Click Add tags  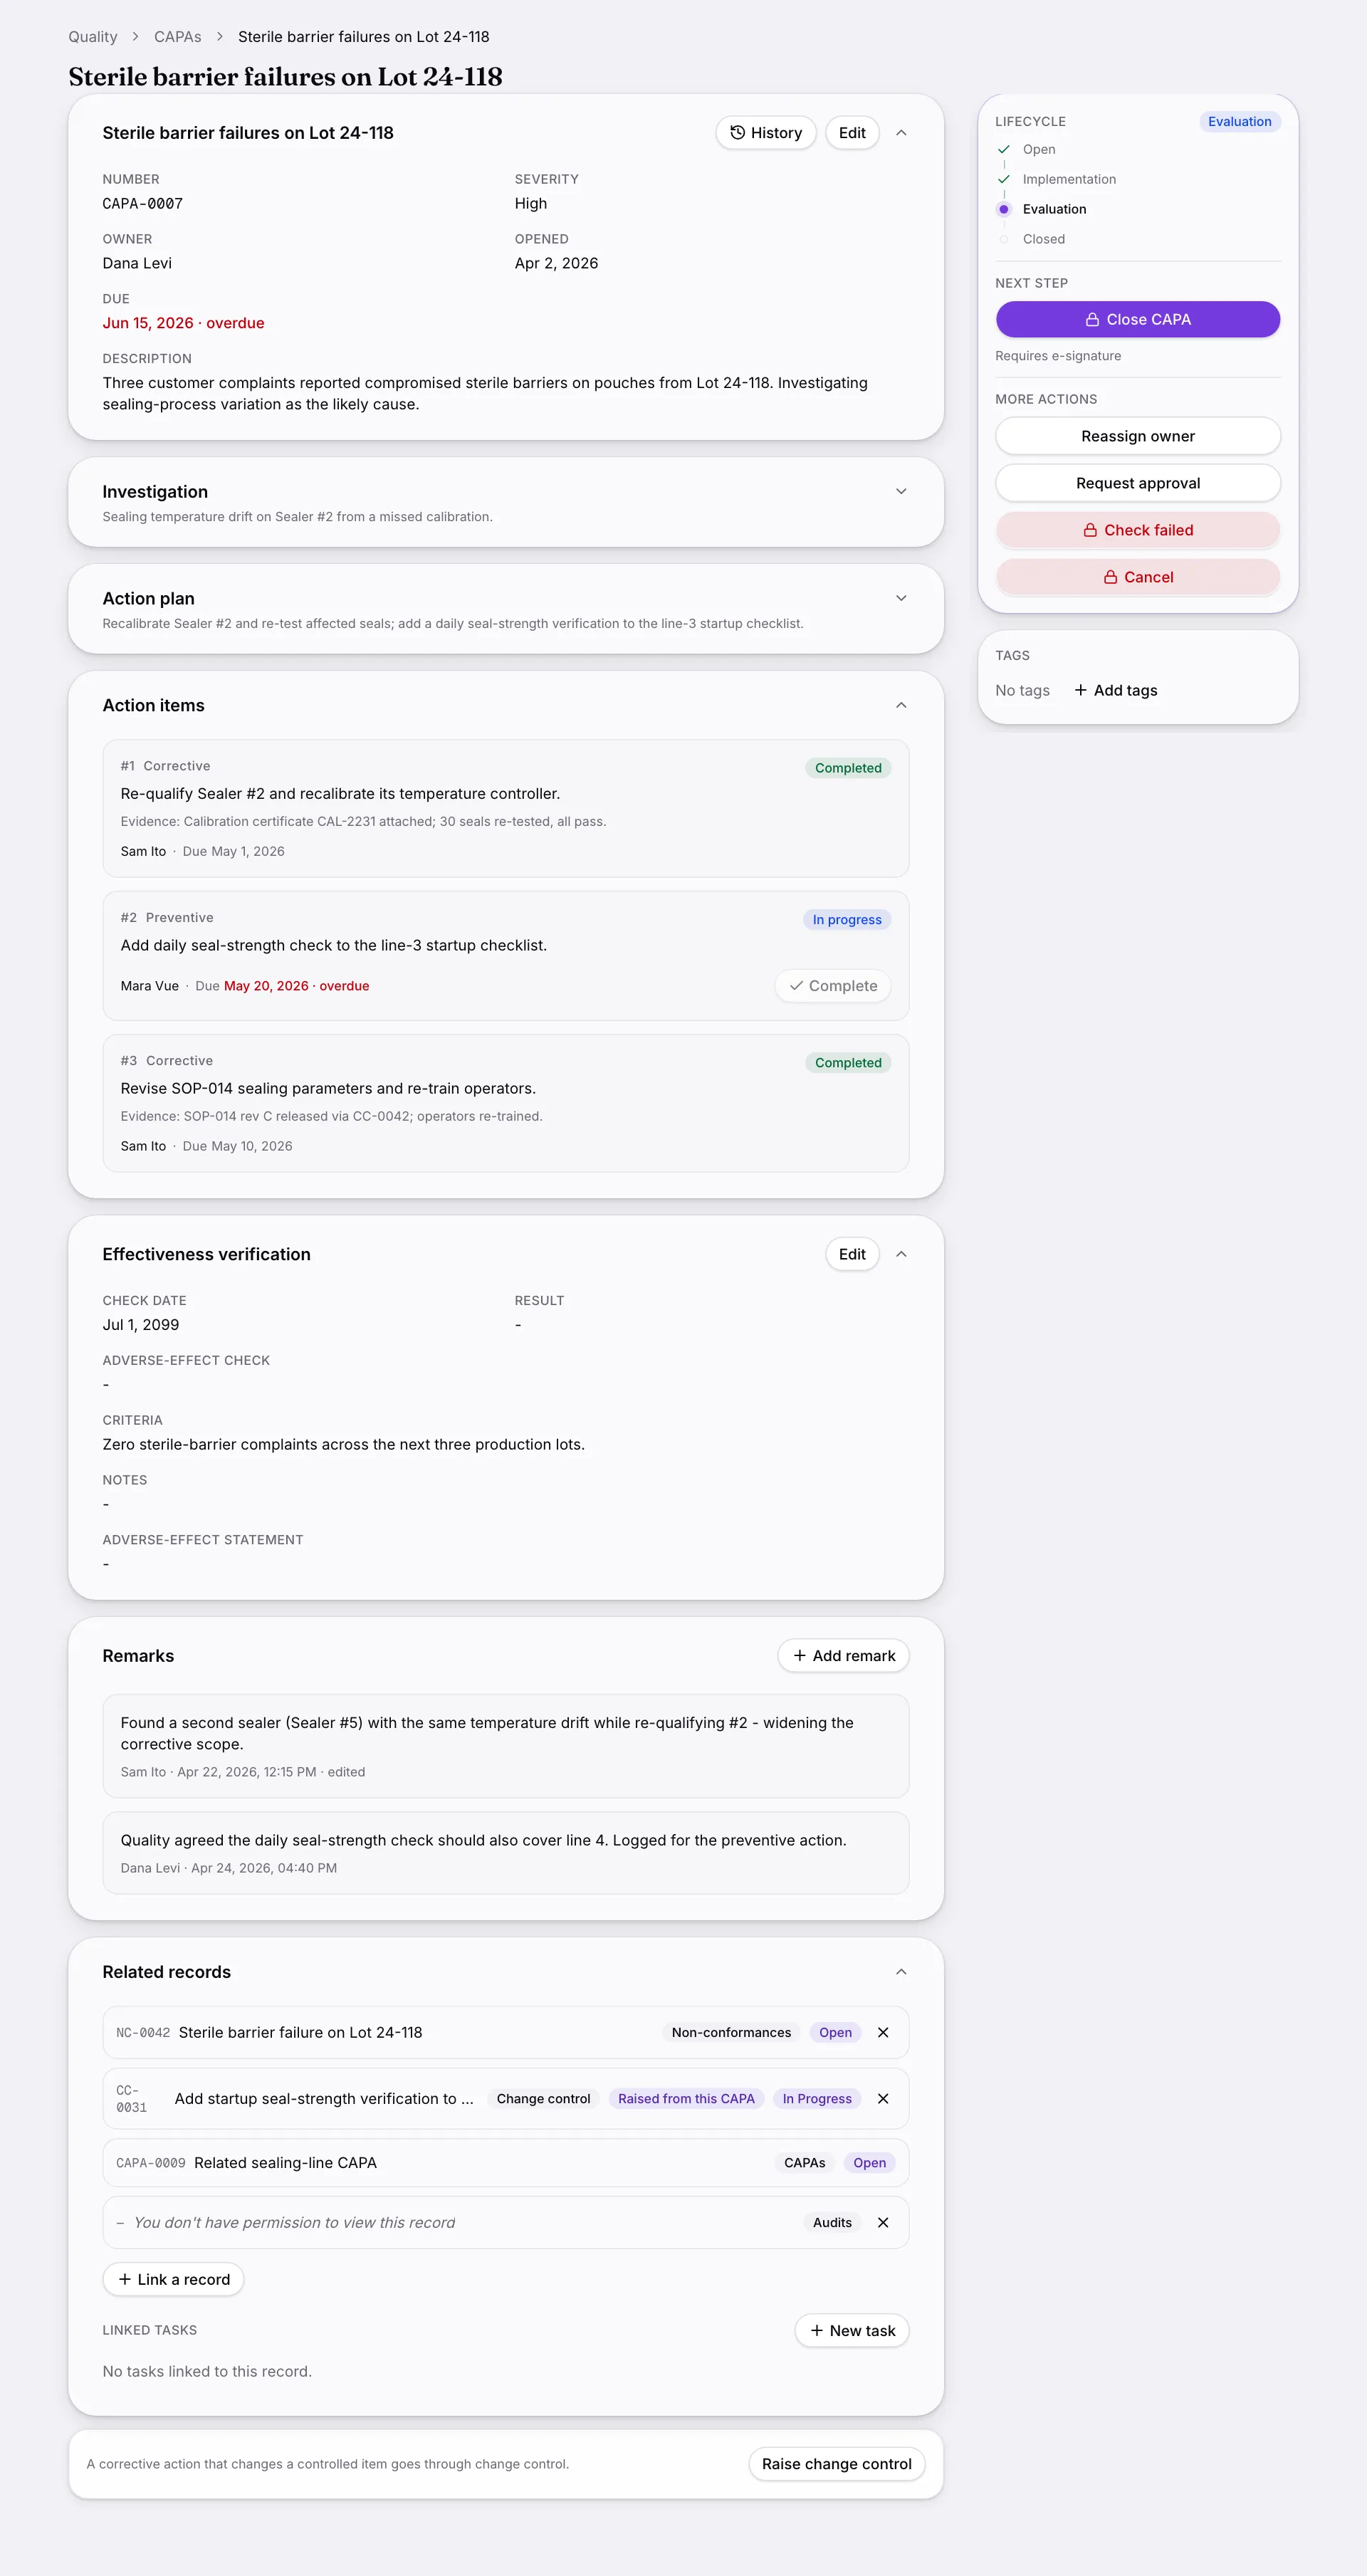coord(1115,690)
